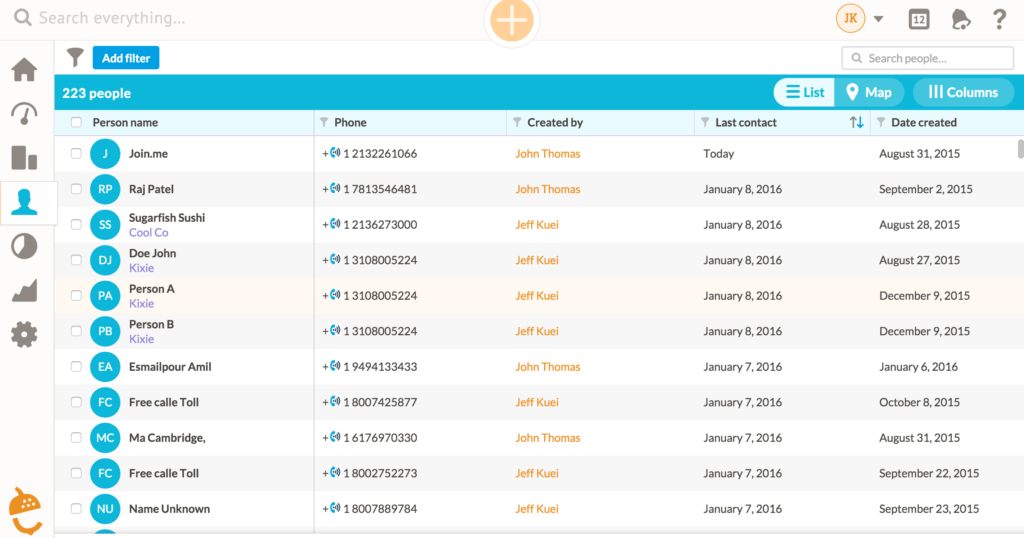Image resolution: width=1024 pixels, height=538 pixels.
Task: Open the Home icon in the sidebar
Action: click(24, 70)
